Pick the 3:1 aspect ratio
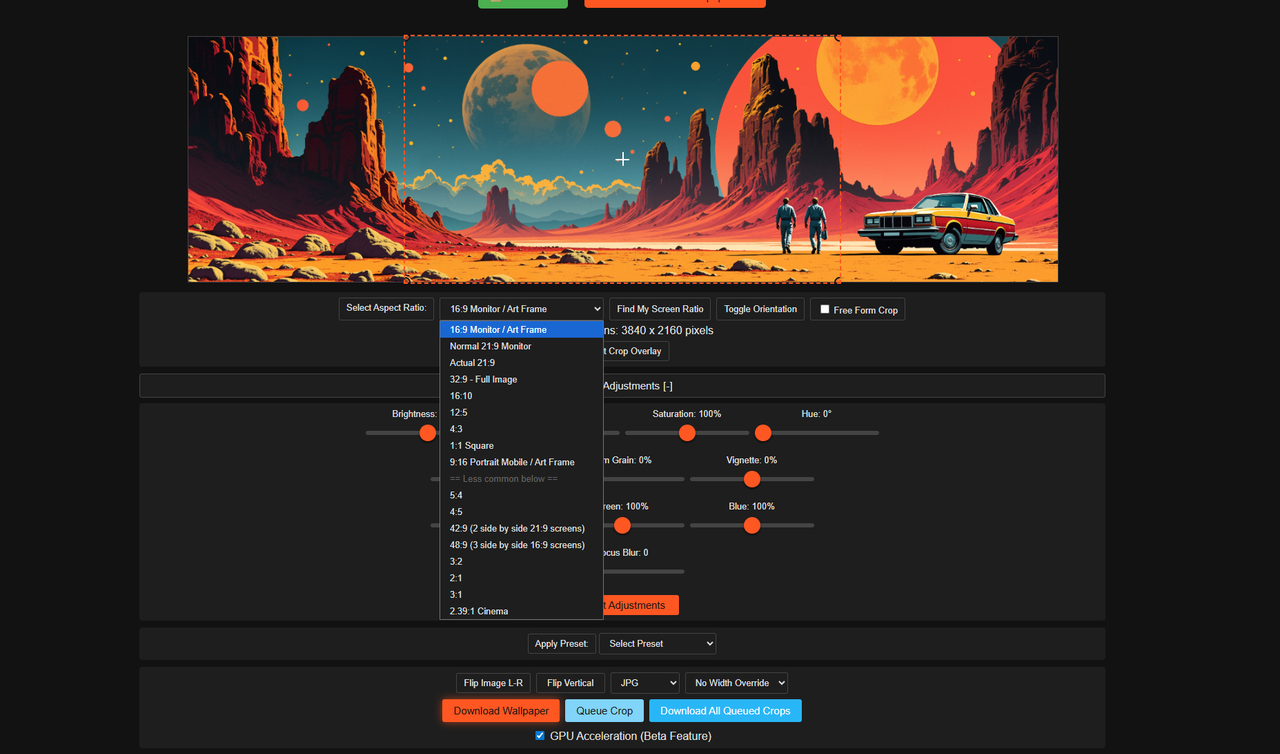Image resolution: width=1280 pixels, height=754 pixels. click(x=521, y=595)
